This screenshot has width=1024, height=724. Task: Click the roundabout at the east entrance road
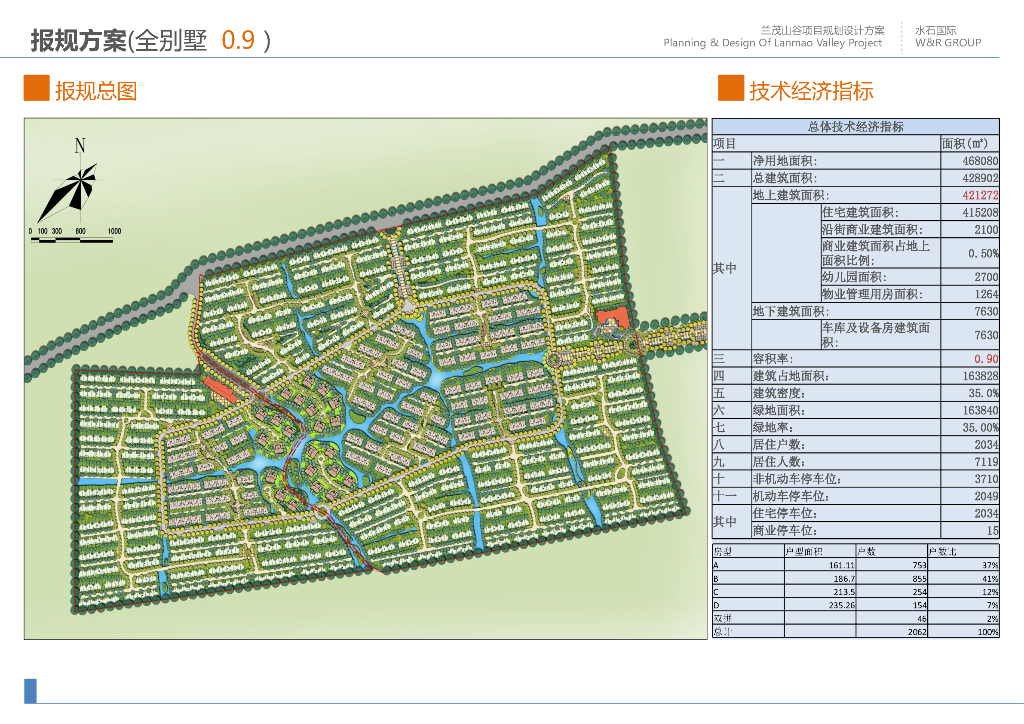coord(554,359)
